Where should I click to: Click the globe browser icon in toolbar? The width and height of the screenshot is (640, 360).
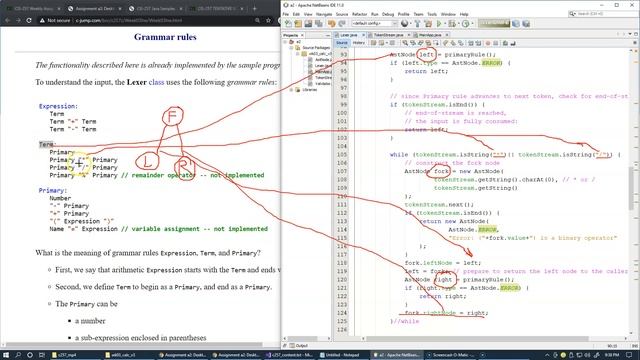pos(404,24)
